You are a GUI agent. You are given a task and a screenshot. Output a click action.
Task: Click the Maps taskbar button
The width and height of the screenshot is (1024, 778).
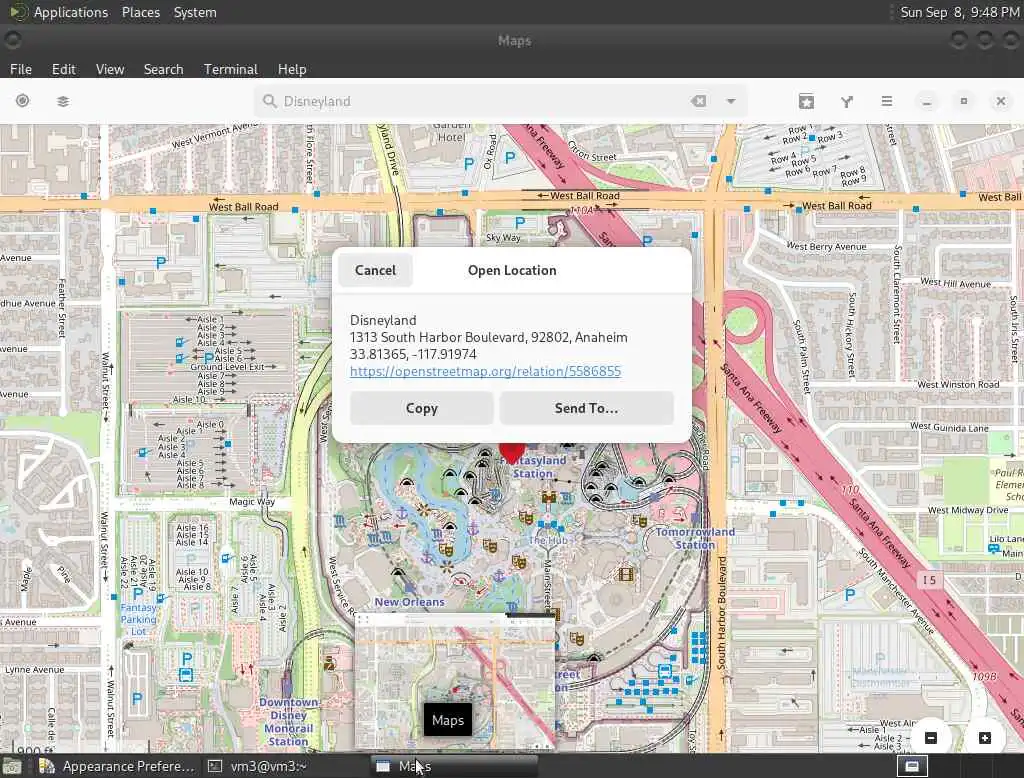(x=454, y=766)
